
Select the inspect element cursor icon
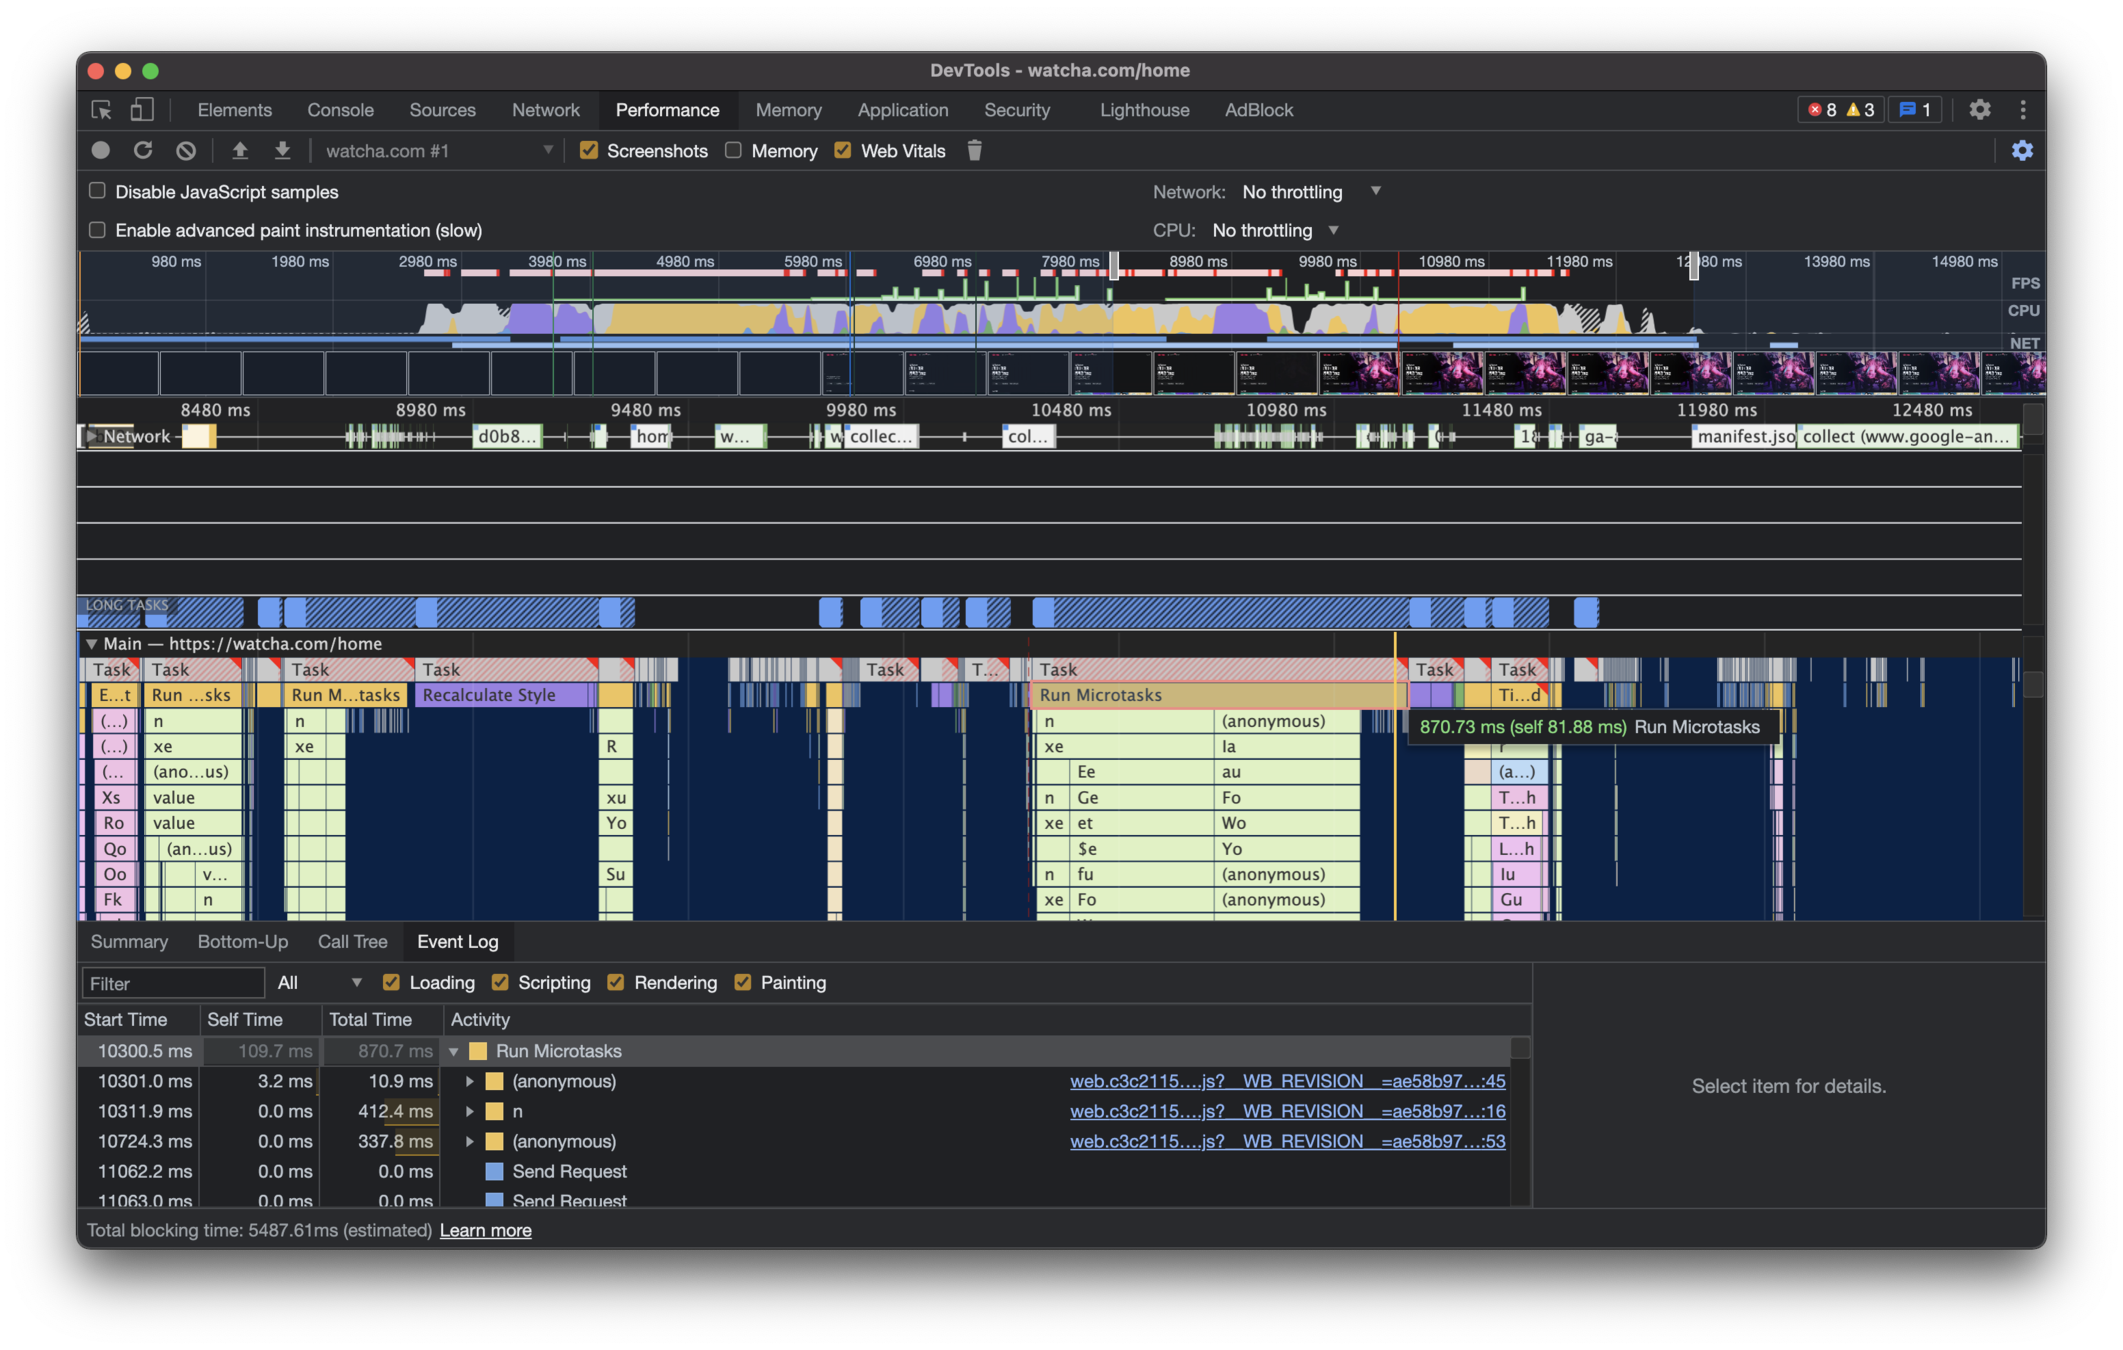tap(101, 109)
